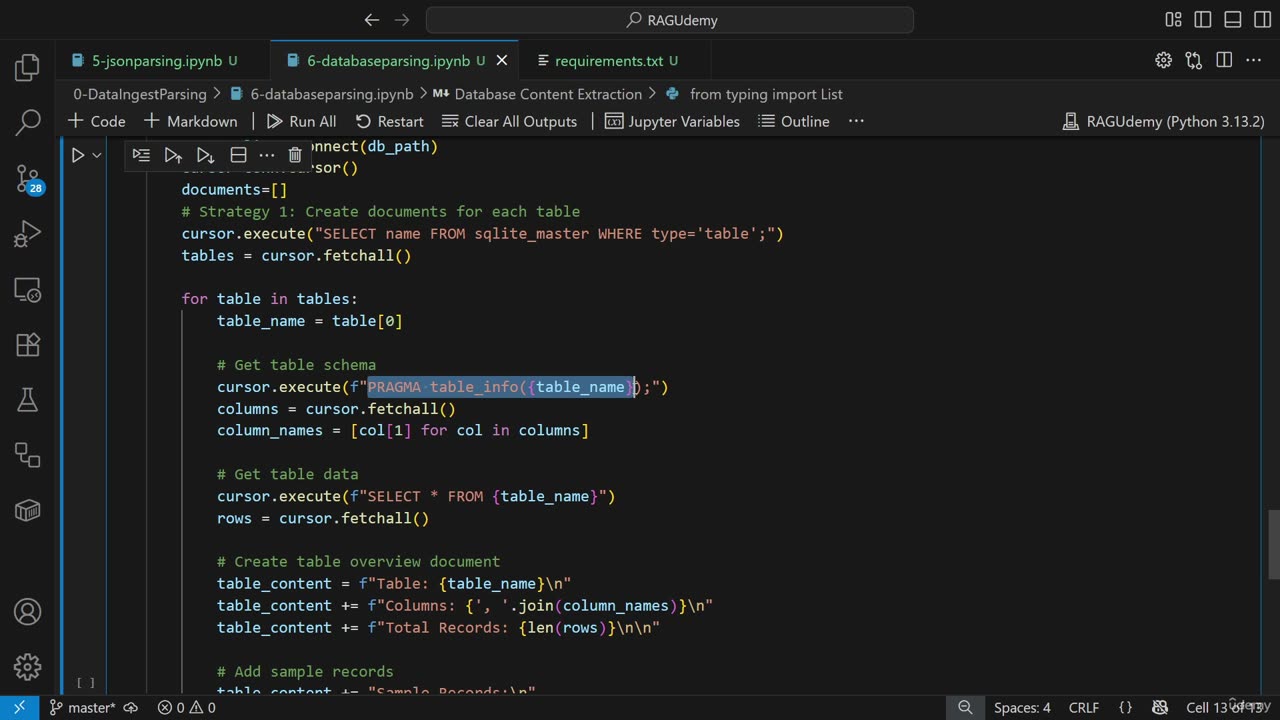Change indentation Spaces: 4
1280x720 pixels.
coord(1022,707)
